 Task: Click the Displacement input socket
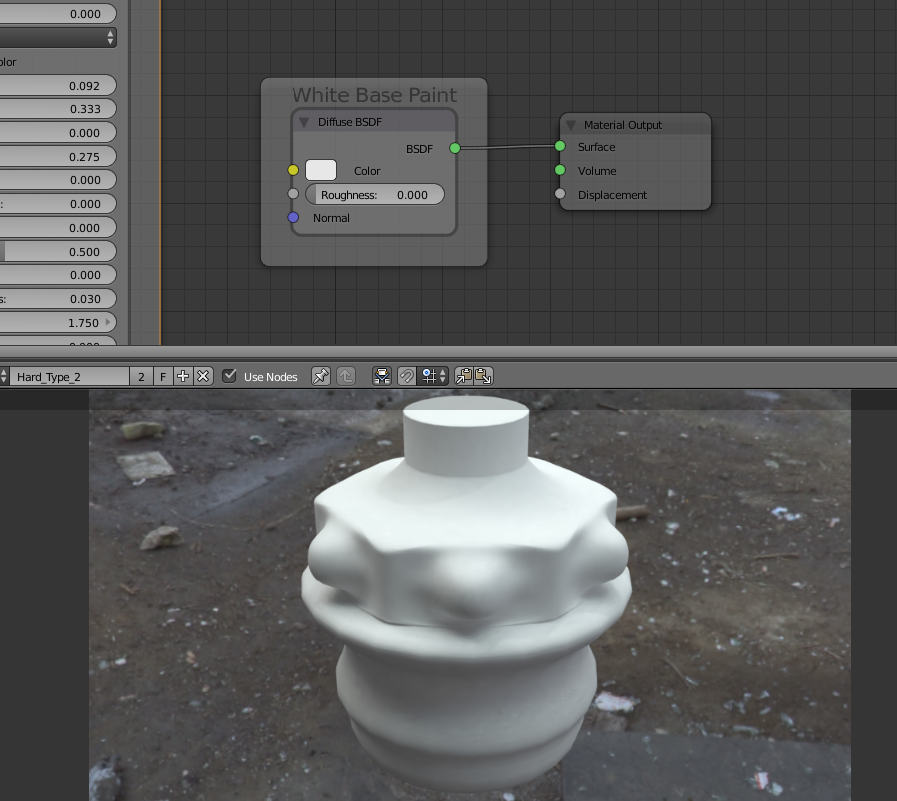pos(560,194)
